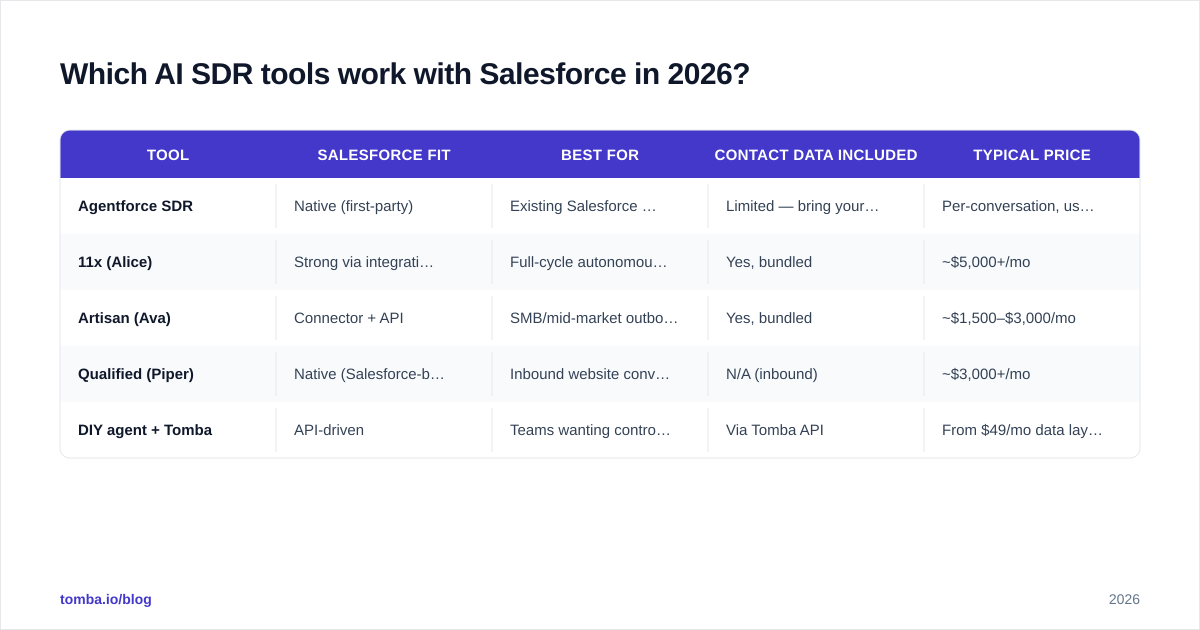Screen dimensions: 1200x630
Task: Select the Artisan (Ava) tool cell
Action: 168,318
